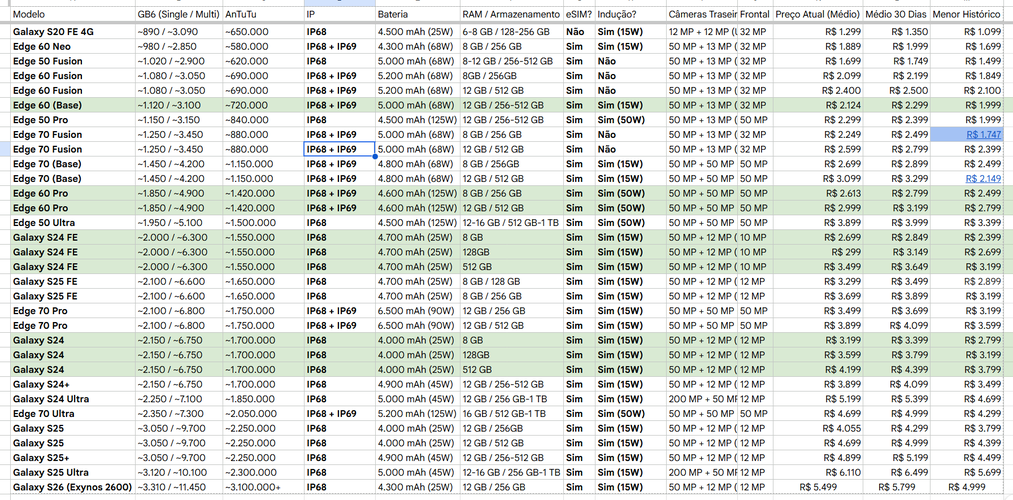Select the R$ 4.055 current price cell

[818, 428]
